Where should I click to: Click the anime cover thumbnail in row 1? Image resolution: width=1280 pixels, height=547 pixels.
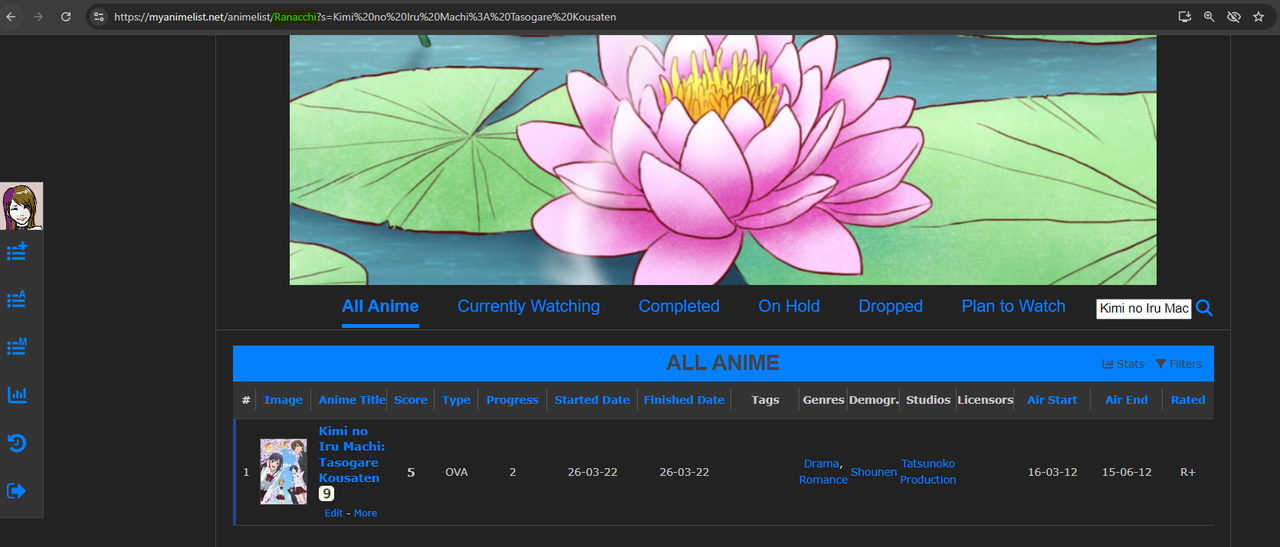[284, 471]
